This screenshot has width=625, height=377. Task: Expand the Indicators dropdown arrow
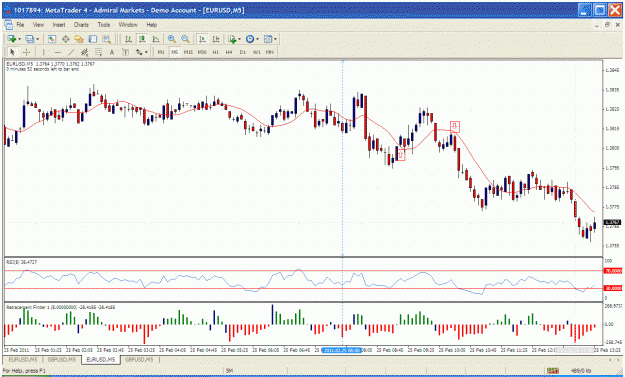(239, 39)
